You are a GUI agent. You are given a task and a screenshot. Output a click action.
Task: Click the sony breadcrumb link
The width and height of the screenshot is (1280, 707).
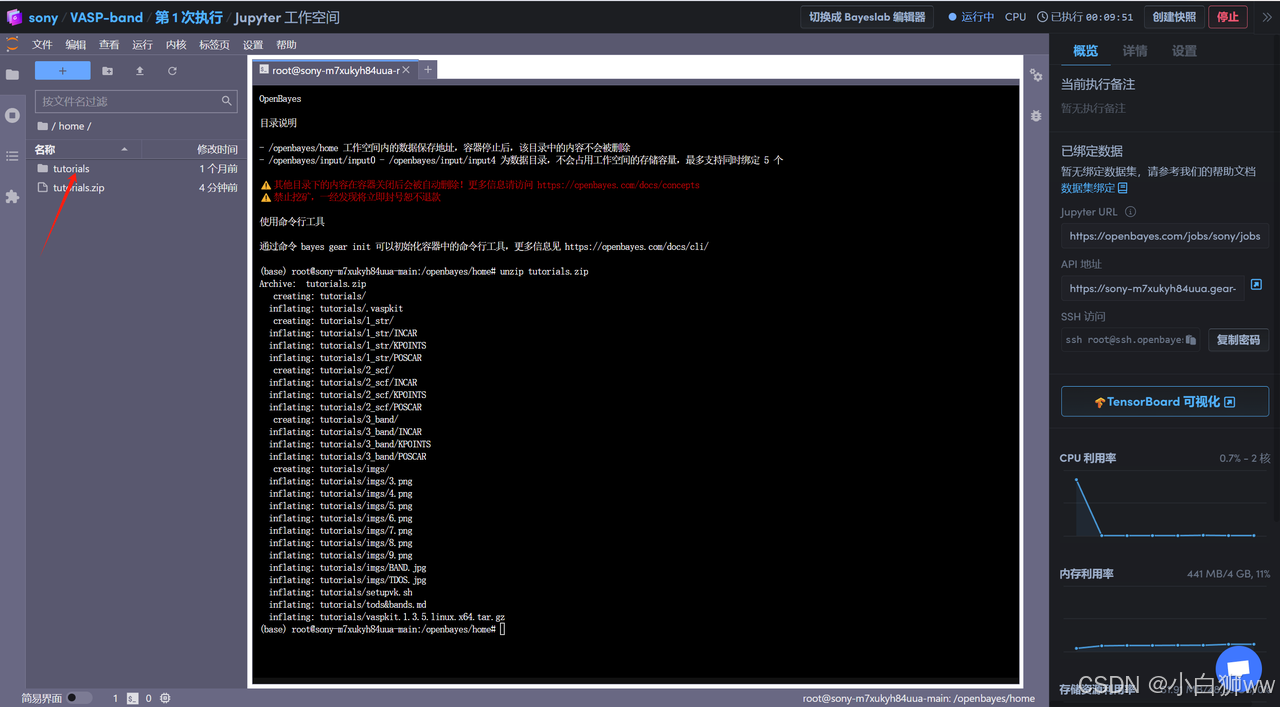pyautogui.click(x=43, y=18)
